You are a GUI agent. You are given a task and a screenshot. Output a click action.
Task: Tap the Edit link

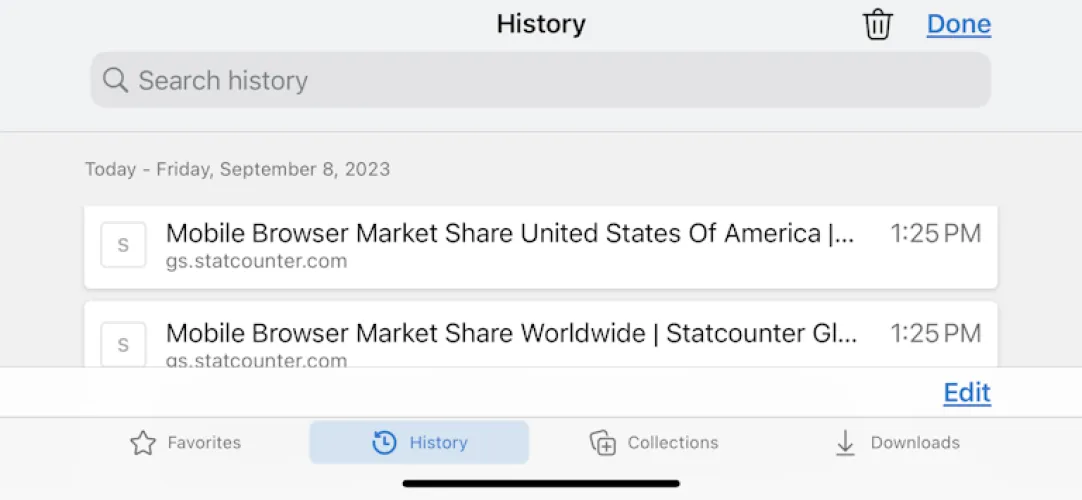(967, 393)
